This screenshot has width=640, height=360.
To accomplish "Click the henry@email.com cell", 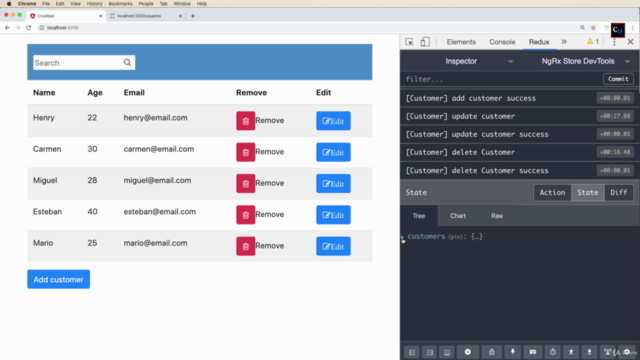I will point(156,118).
